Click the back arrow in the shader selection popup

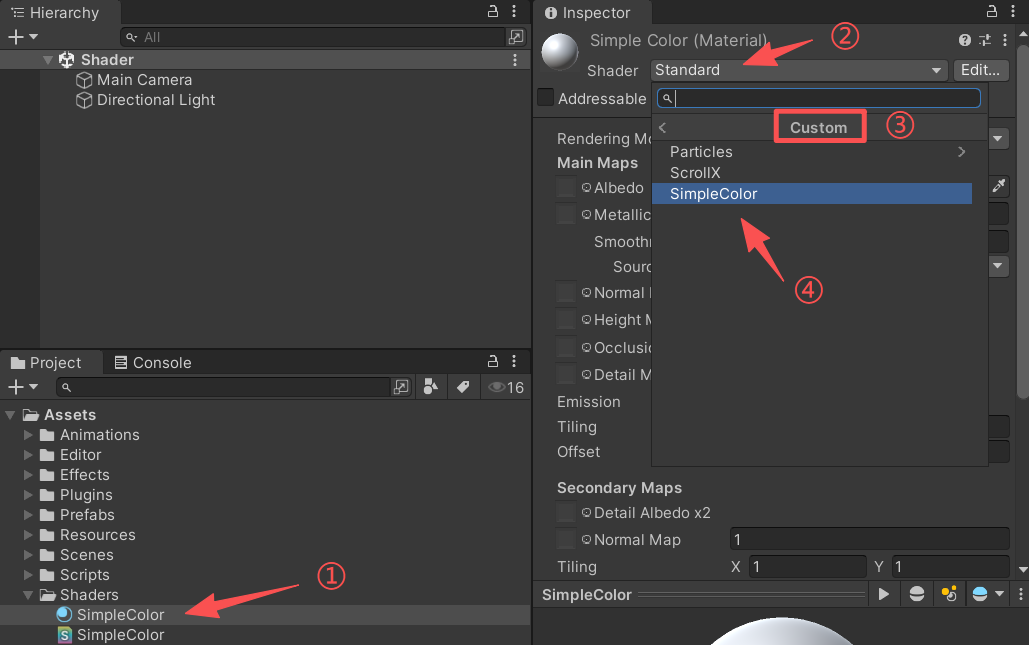coord(662,127)
